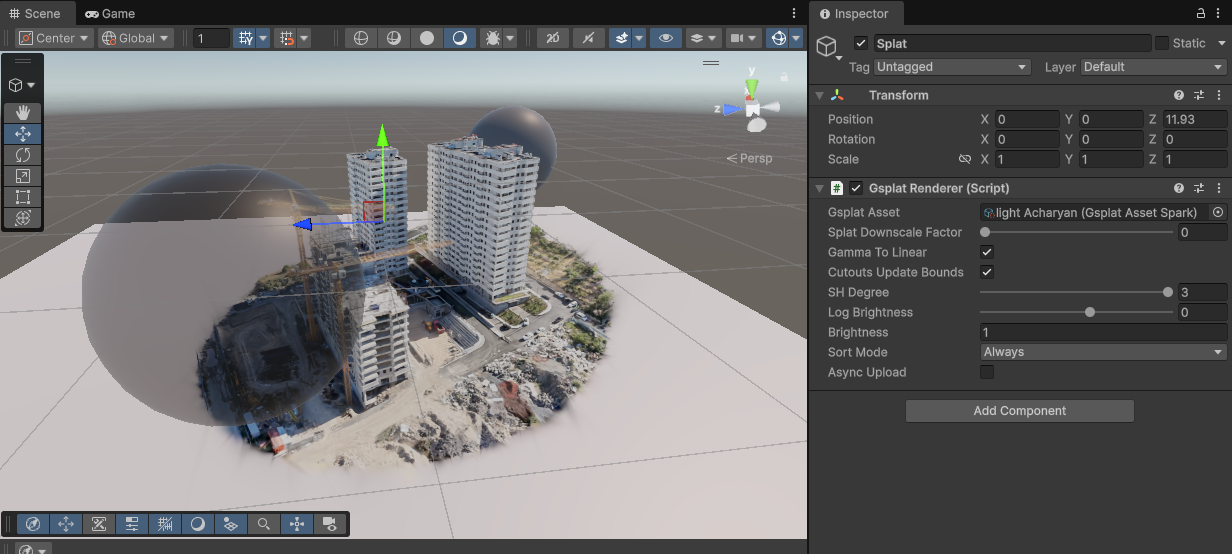The image size is (1232, 554).
Task: Click the four-arrow move icon in bottom toolbar
Action: (66, 523)
